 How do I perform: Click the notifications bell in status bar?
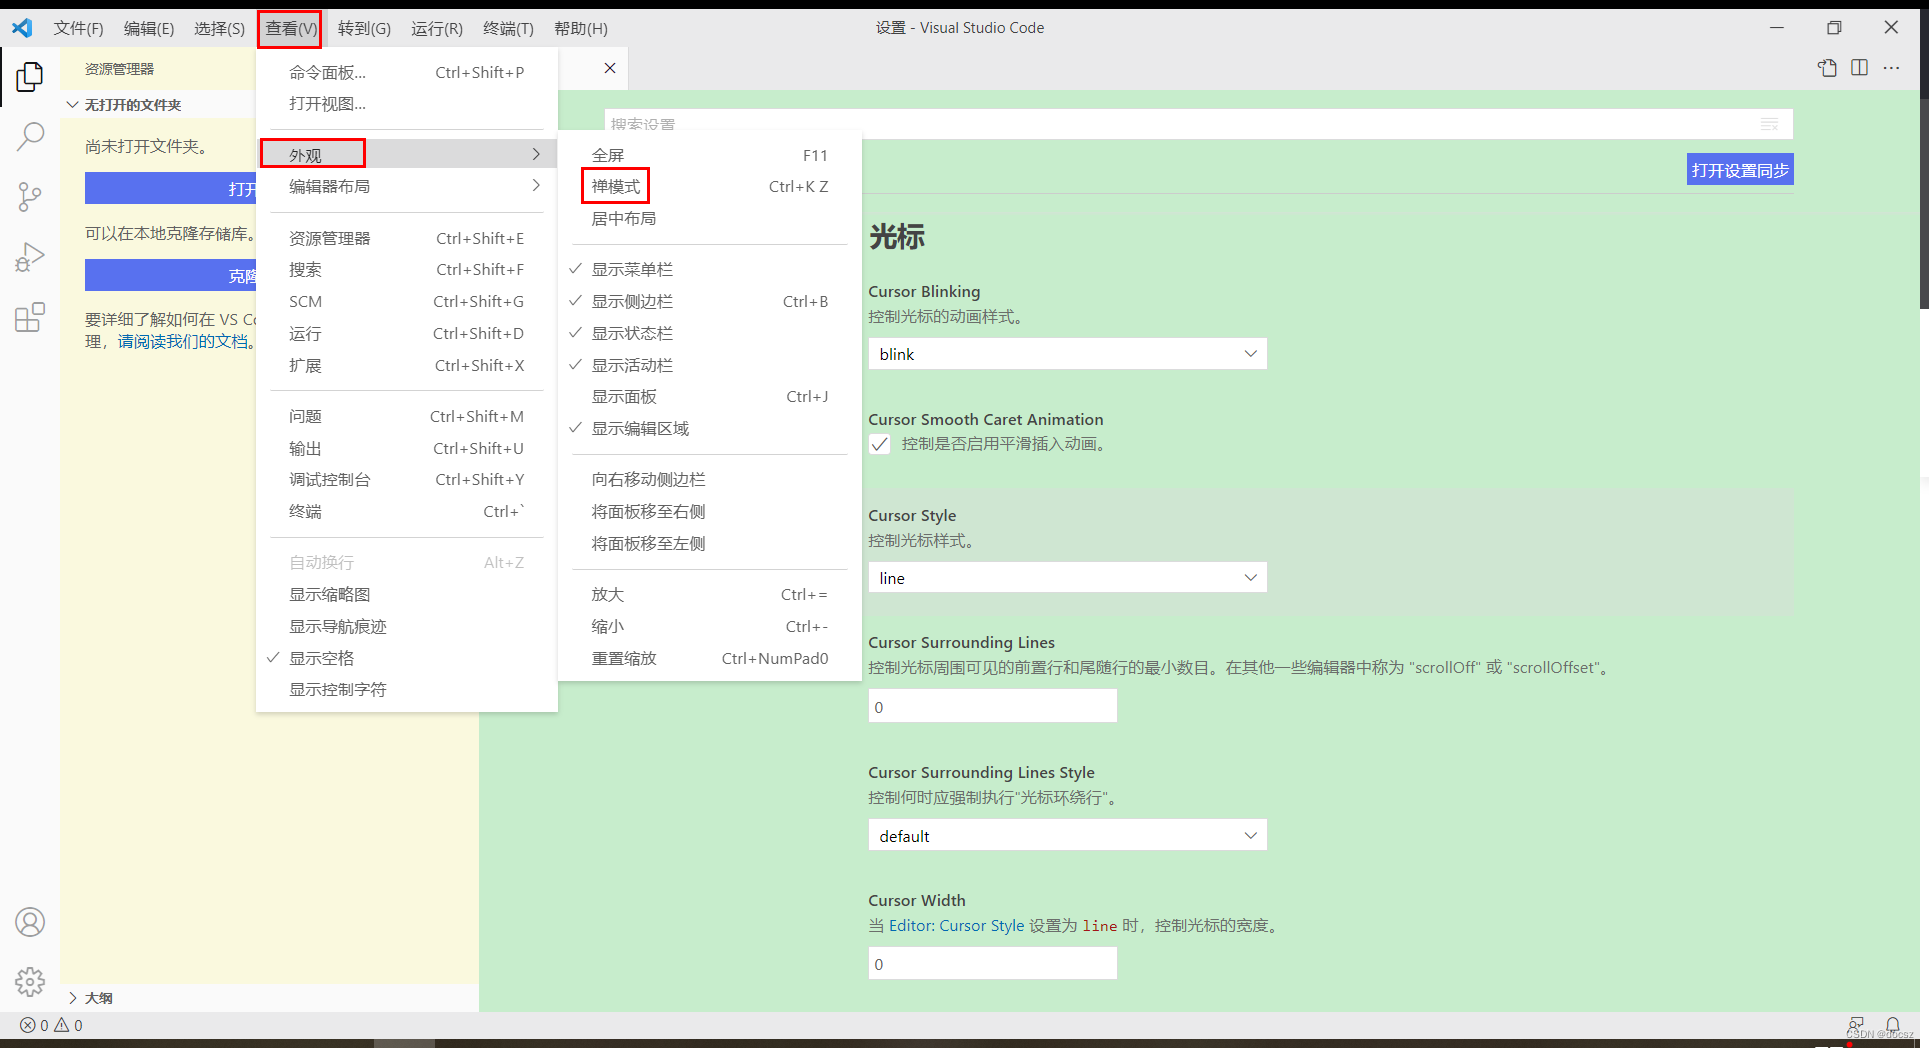1892,1025
